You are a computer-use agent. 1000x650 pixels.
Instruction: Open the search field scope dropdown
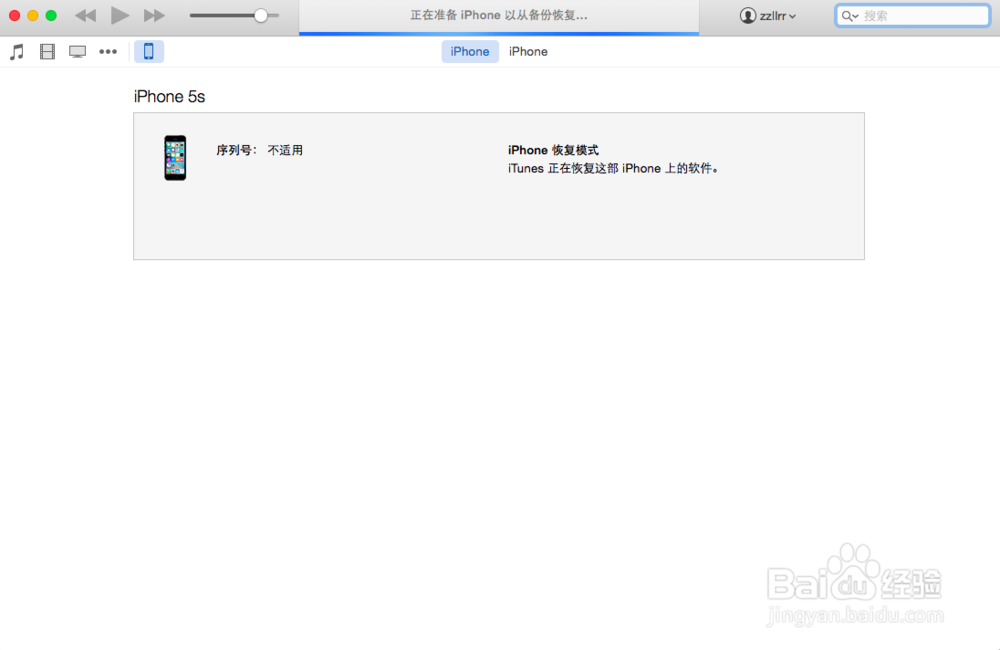pos(851,15)
